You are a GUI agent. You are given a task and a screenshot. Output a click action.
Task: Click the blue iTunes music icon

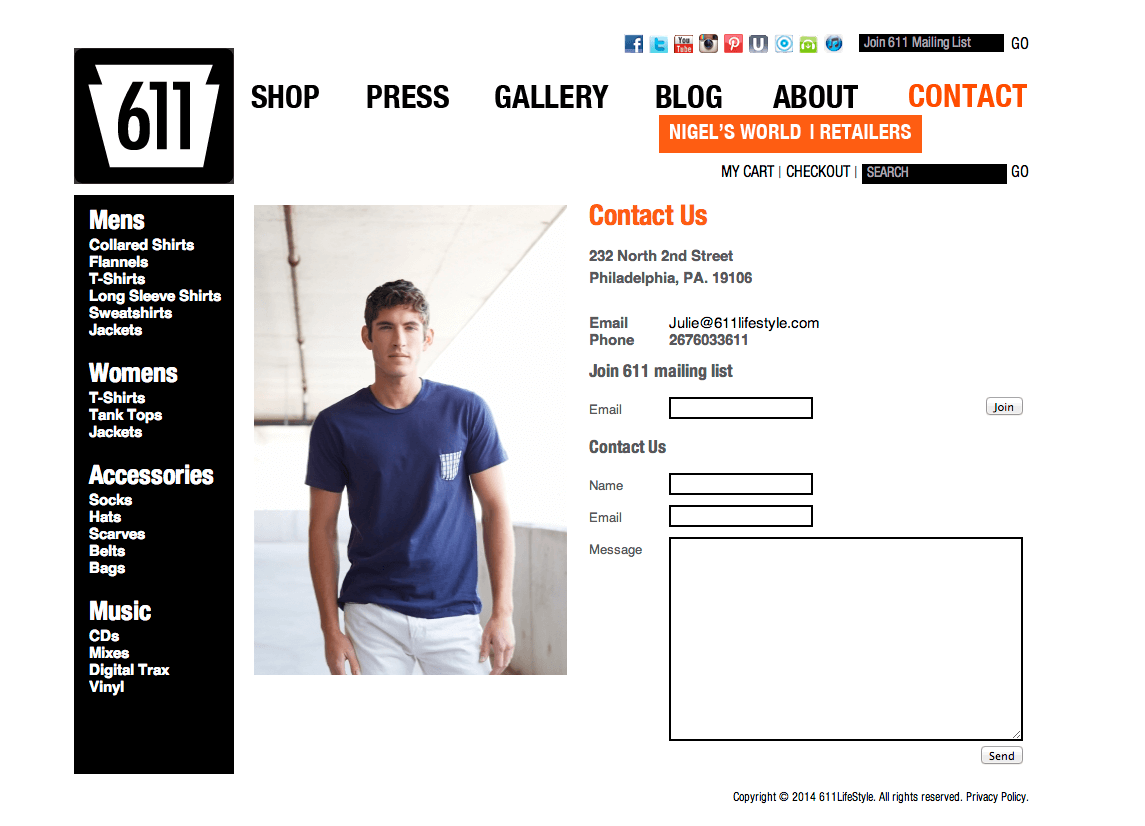click(x=833, y=44)
